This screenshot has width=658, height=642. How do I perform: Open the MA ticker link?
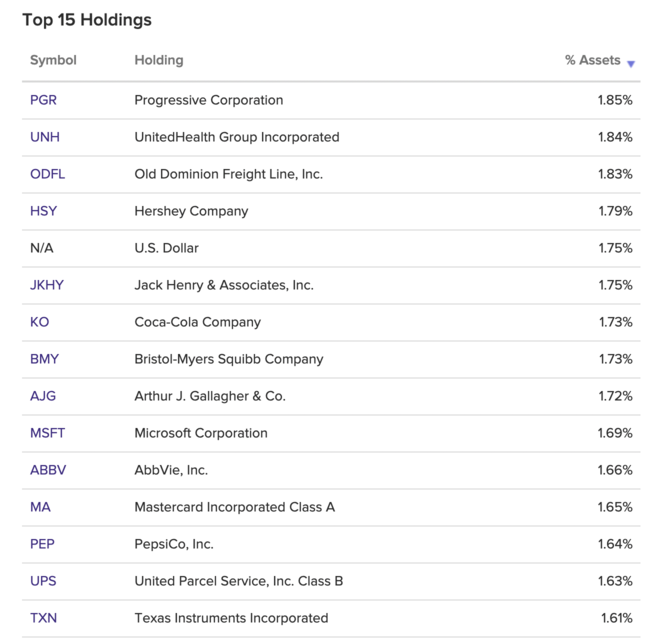click(40, 507)
